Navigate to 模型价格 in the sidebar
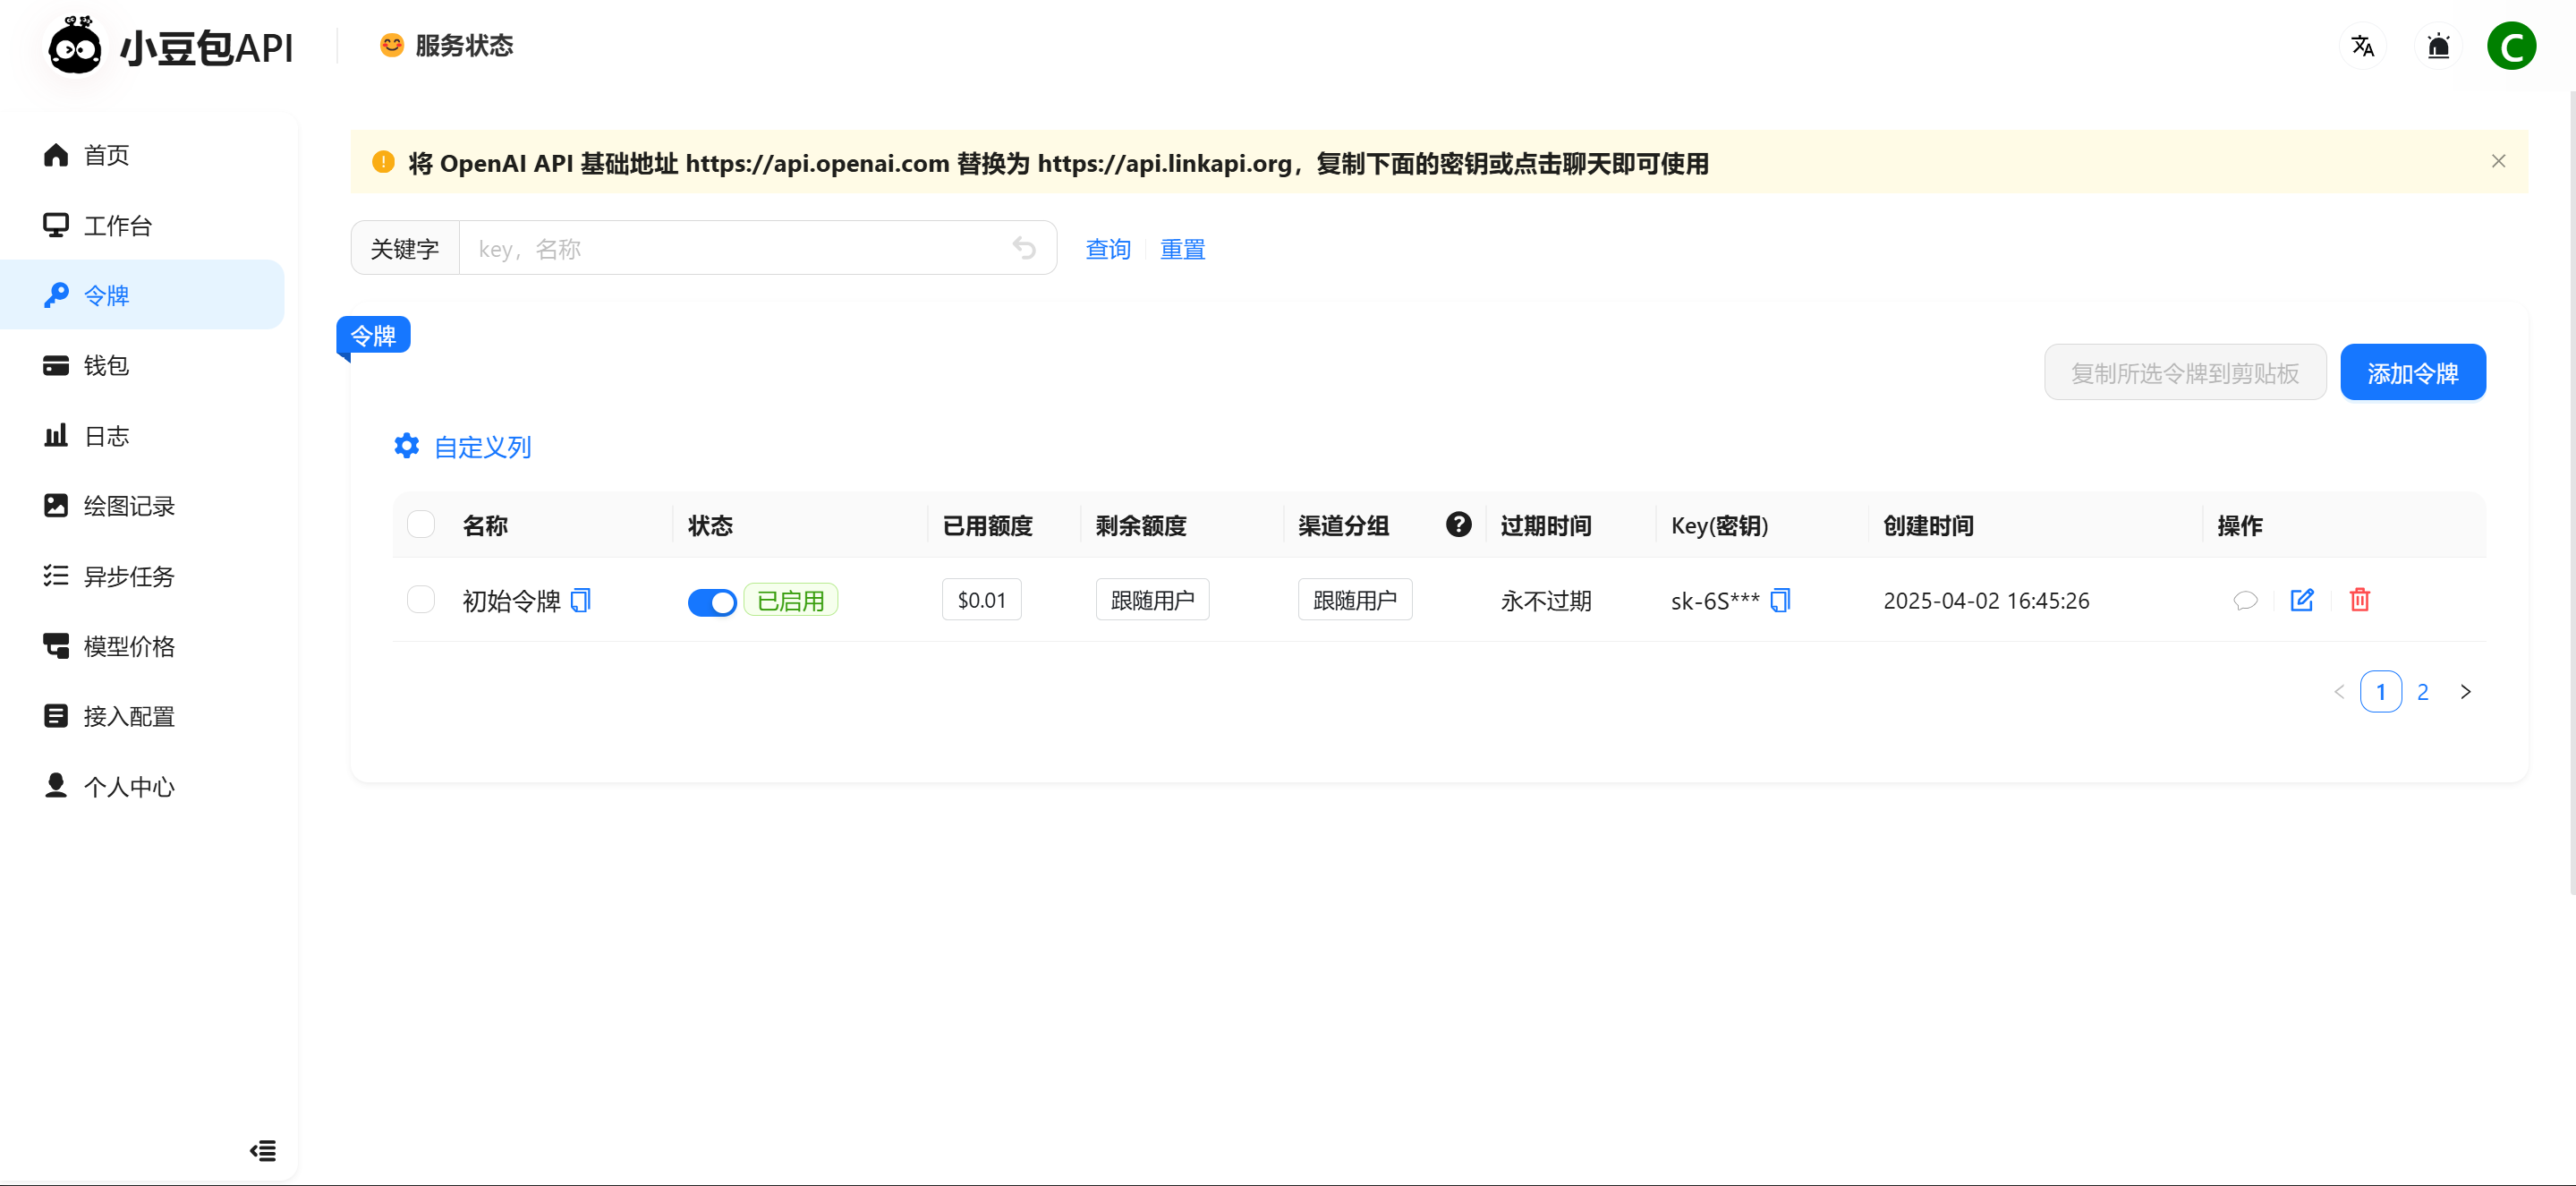Screen dimensions: 2576x1186 click(x=128, y=647)
